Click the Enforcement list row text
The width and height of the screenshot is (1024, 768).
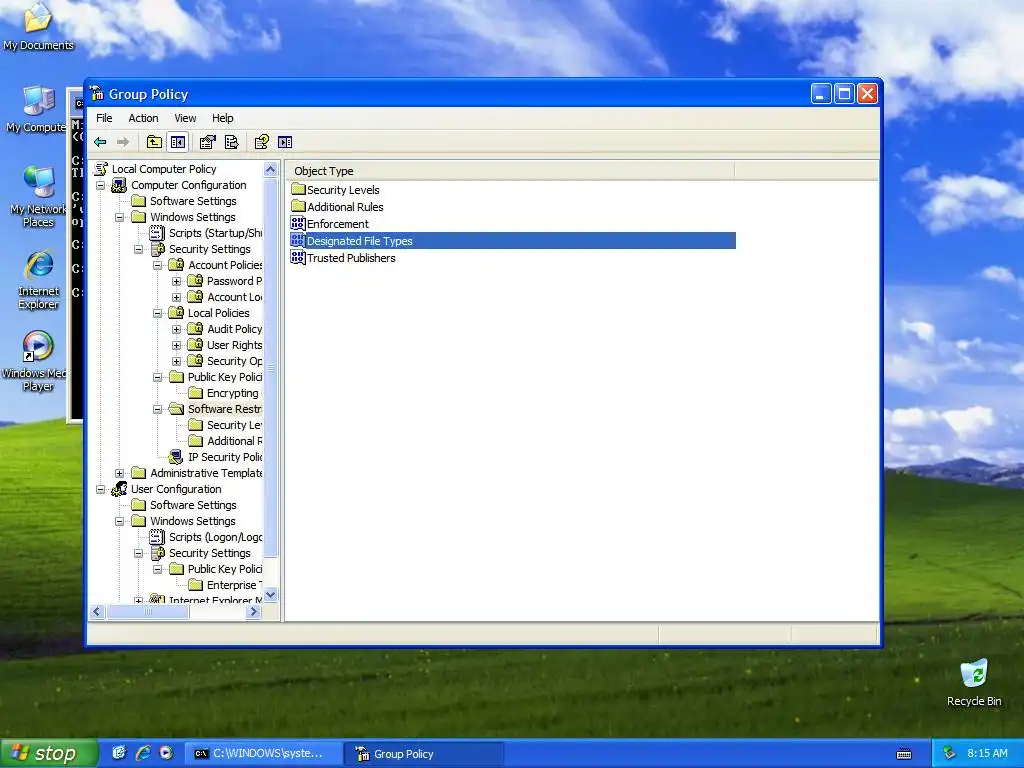coord(338,223)
